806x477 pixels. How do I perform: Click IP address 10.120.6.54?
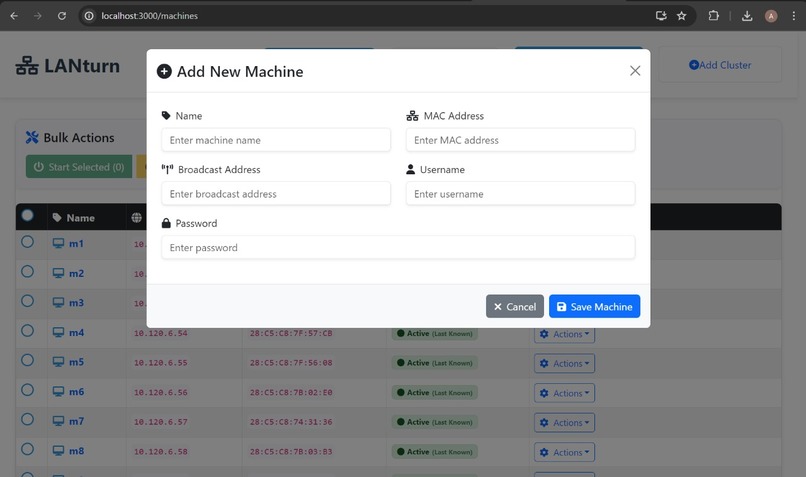[x=161, y=333]
